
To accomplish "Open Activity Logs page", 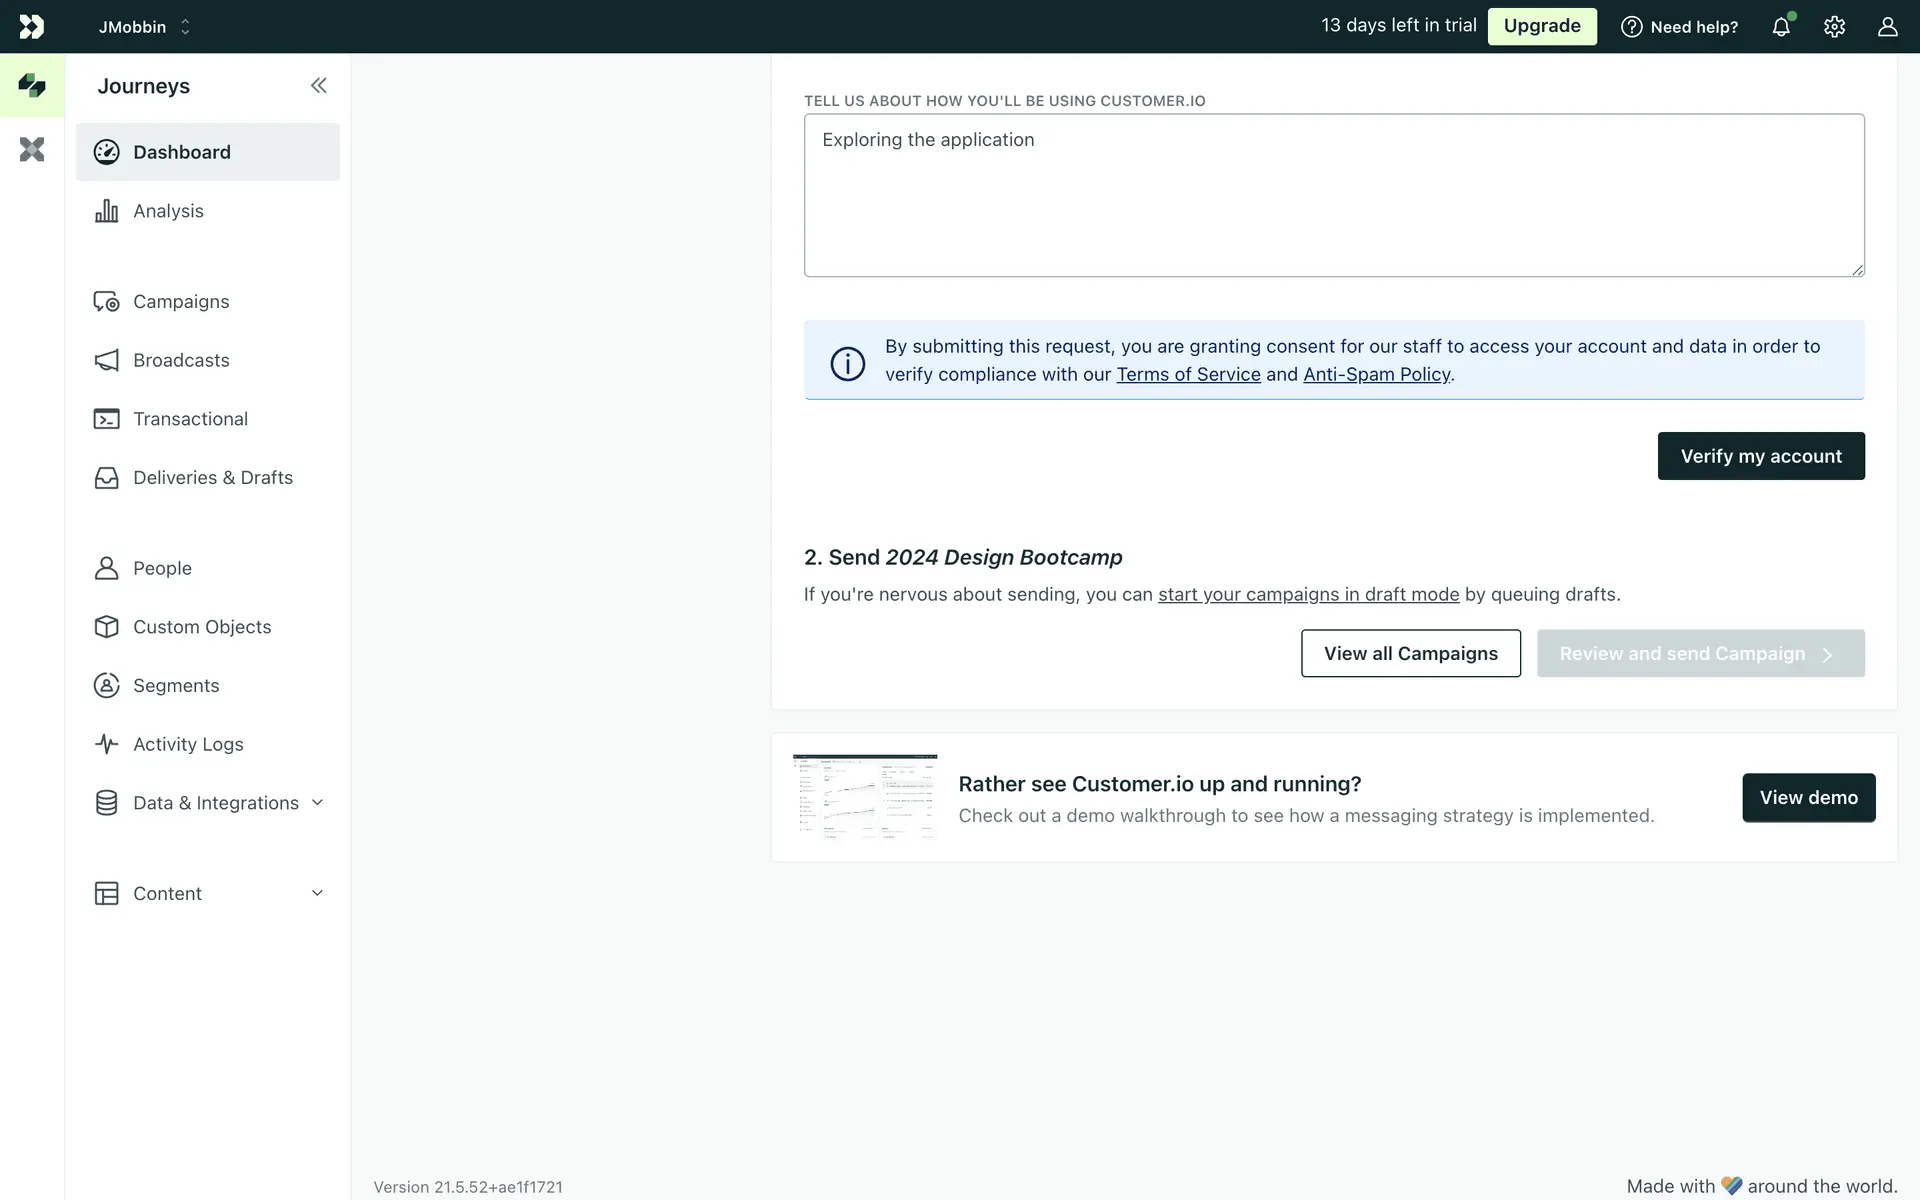I will [x=188, y=744].
